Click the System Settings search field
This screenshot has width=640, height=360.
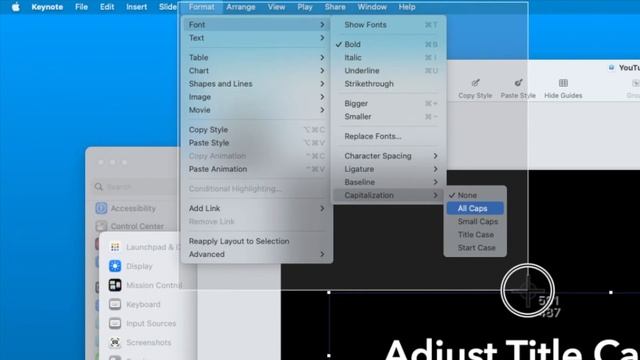pos(135,187)
